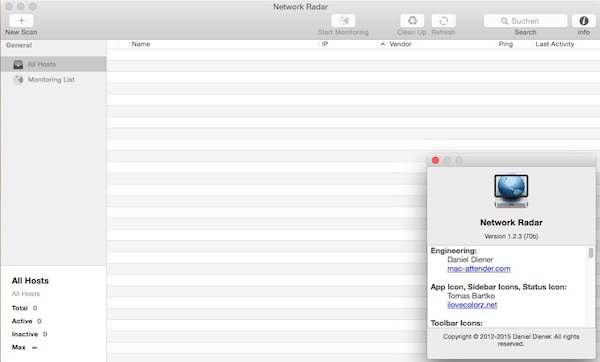Open the ilovecolorz.net link
The height and width of the screenshot is (362, 600).
coord(472,305)
